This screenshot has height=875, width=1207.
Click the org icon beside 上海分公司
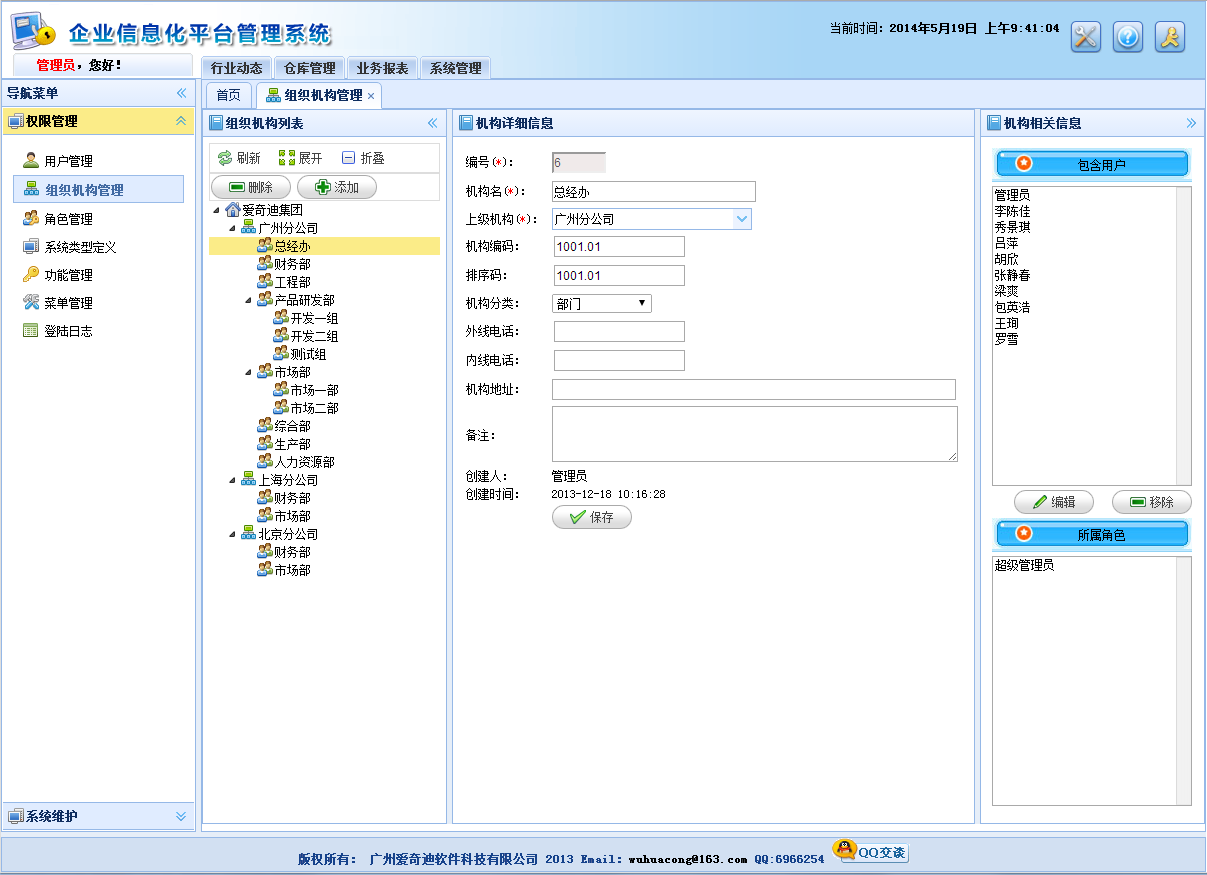coord(248,480)
